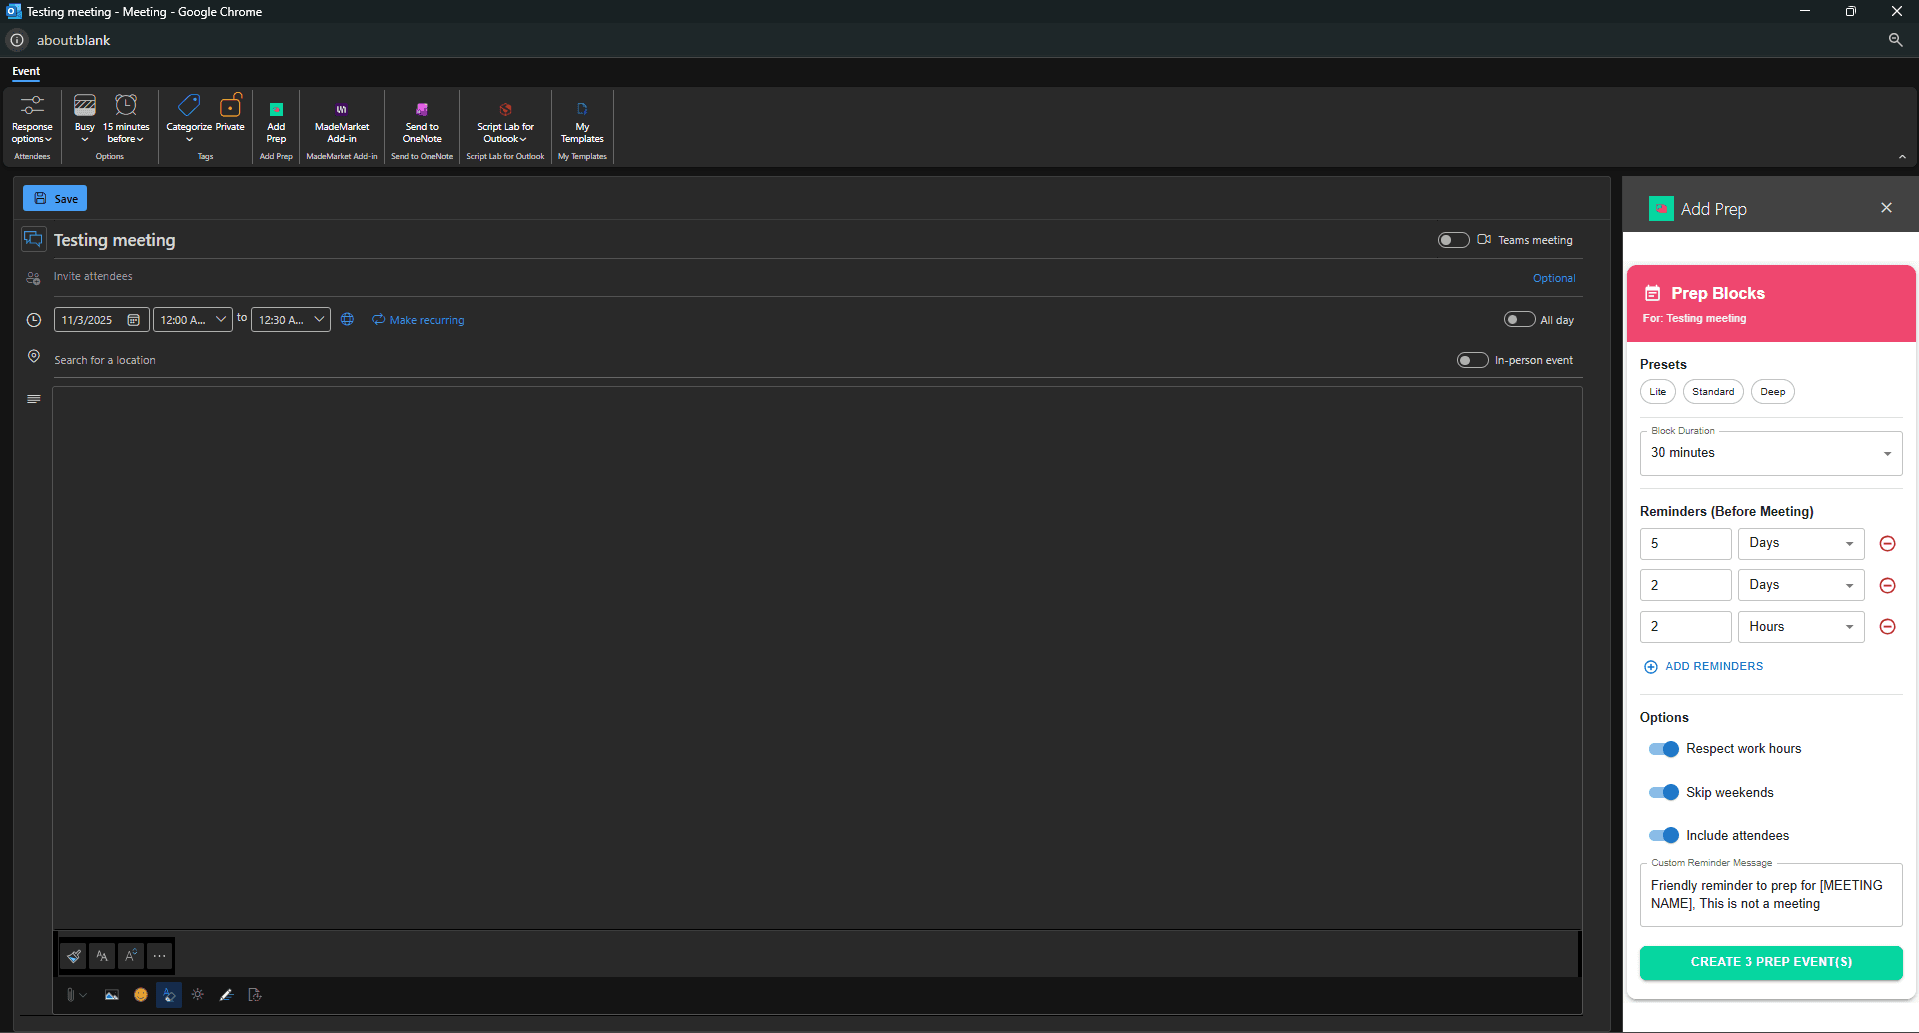Click the time zone globe icon

[x=347, y=320]
